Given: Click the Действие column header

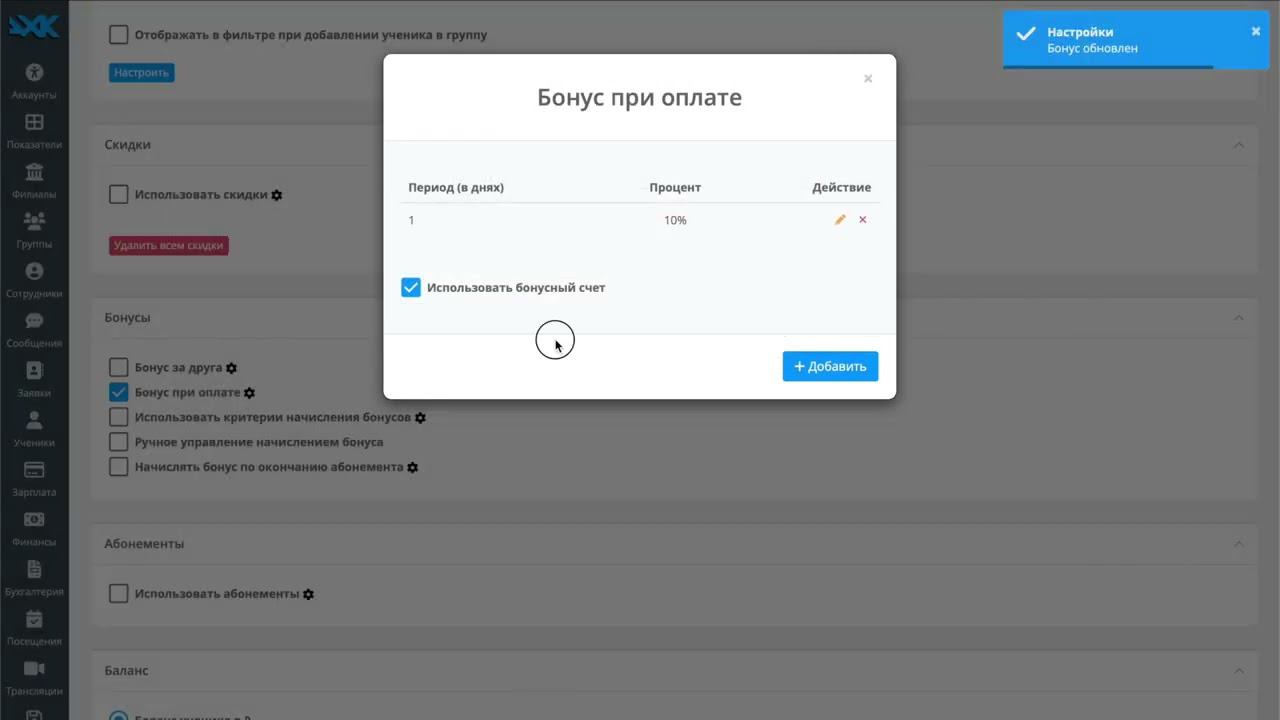Looking at the screenshot, I should point(841,187).
